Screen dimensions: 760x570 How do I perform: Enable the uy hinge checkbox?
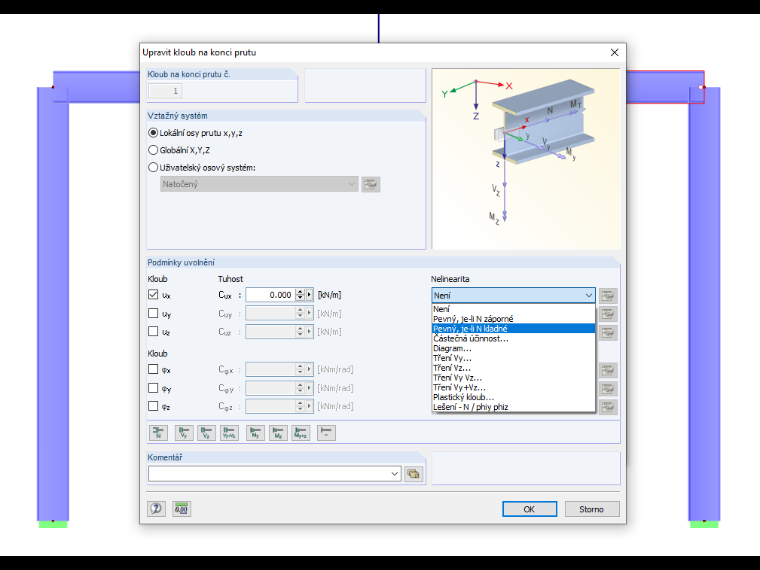153,313
